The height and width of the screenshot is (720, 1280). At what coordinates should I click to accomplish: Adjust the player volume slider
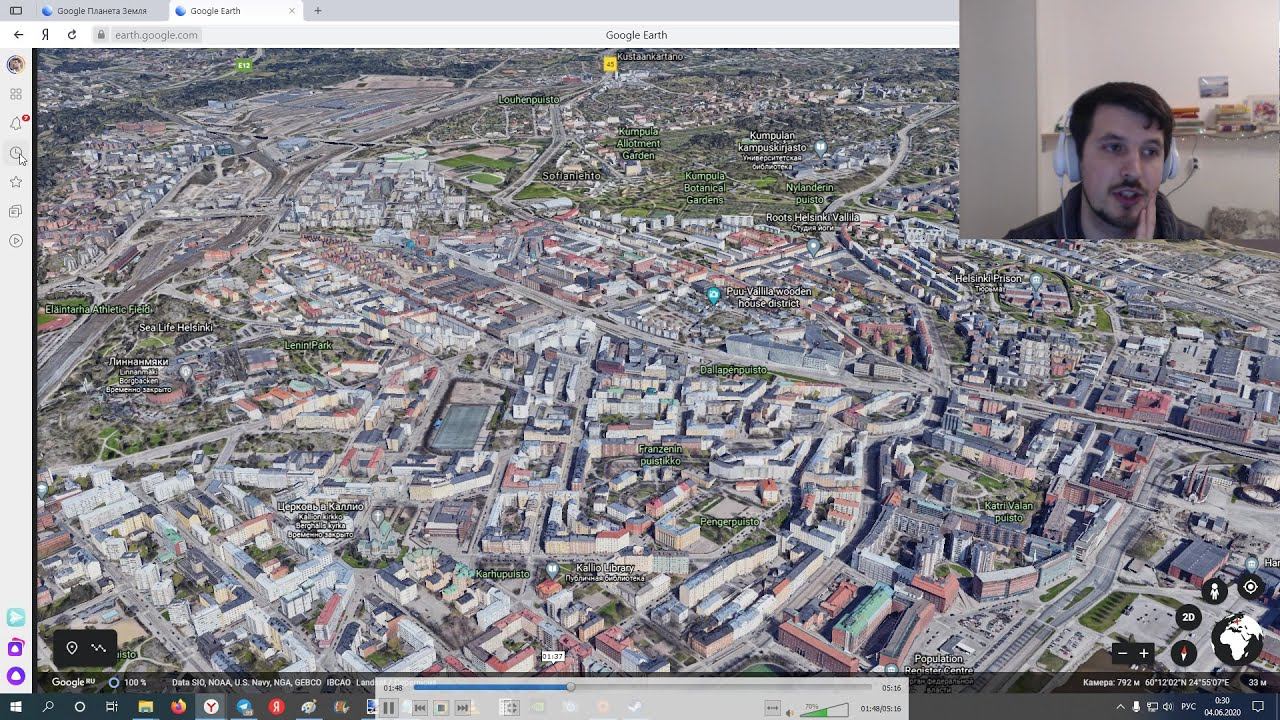pyautogui.click(x=824, y=709)
